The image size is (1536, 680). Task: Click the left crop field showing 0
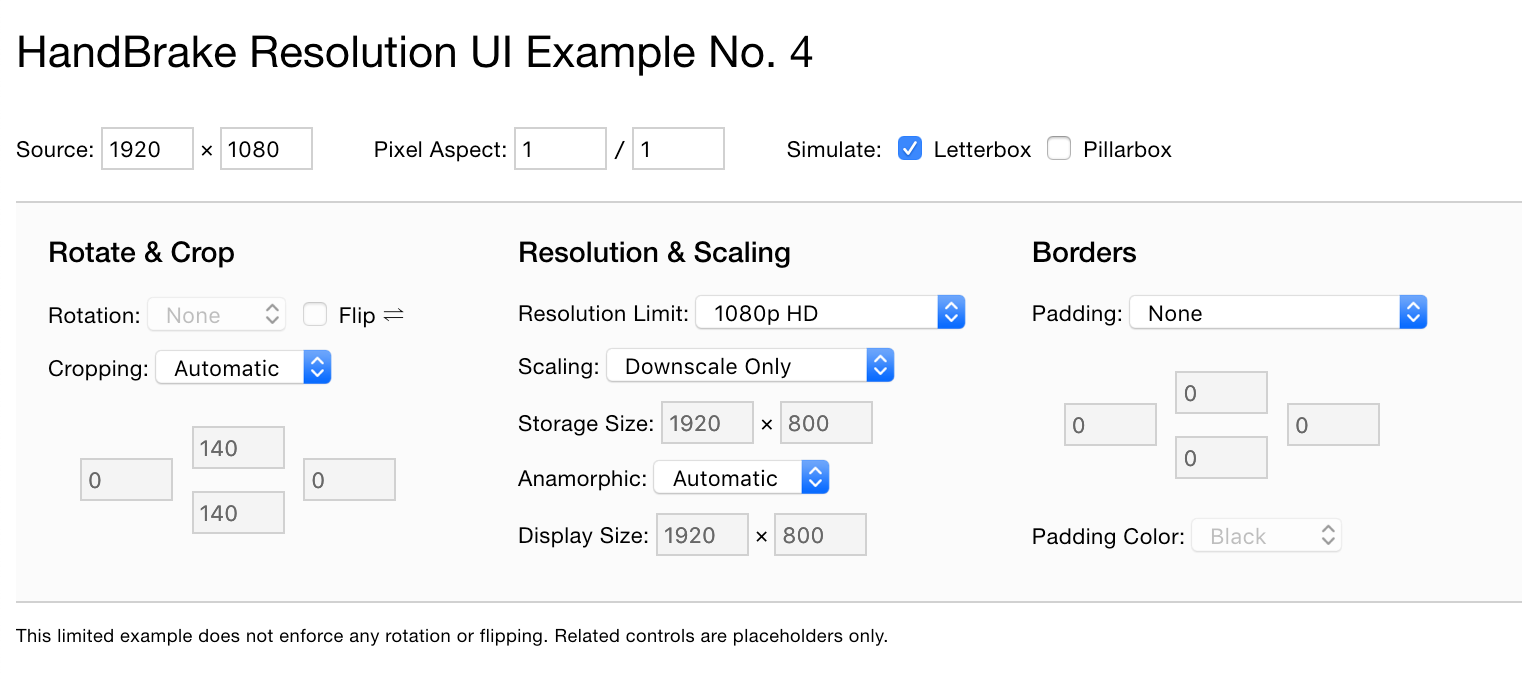click(x=126, y=480)
